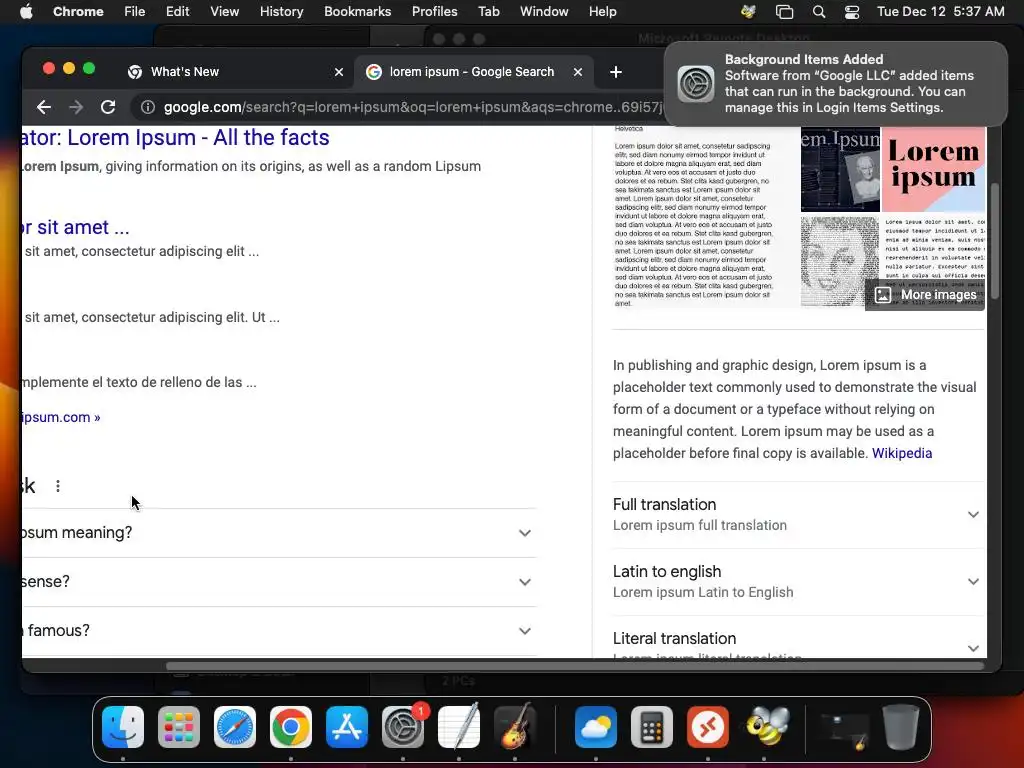Open the File menu
Image resolution: width=1024 pixels, height=768 pixels.
click(x=135, y=12)
